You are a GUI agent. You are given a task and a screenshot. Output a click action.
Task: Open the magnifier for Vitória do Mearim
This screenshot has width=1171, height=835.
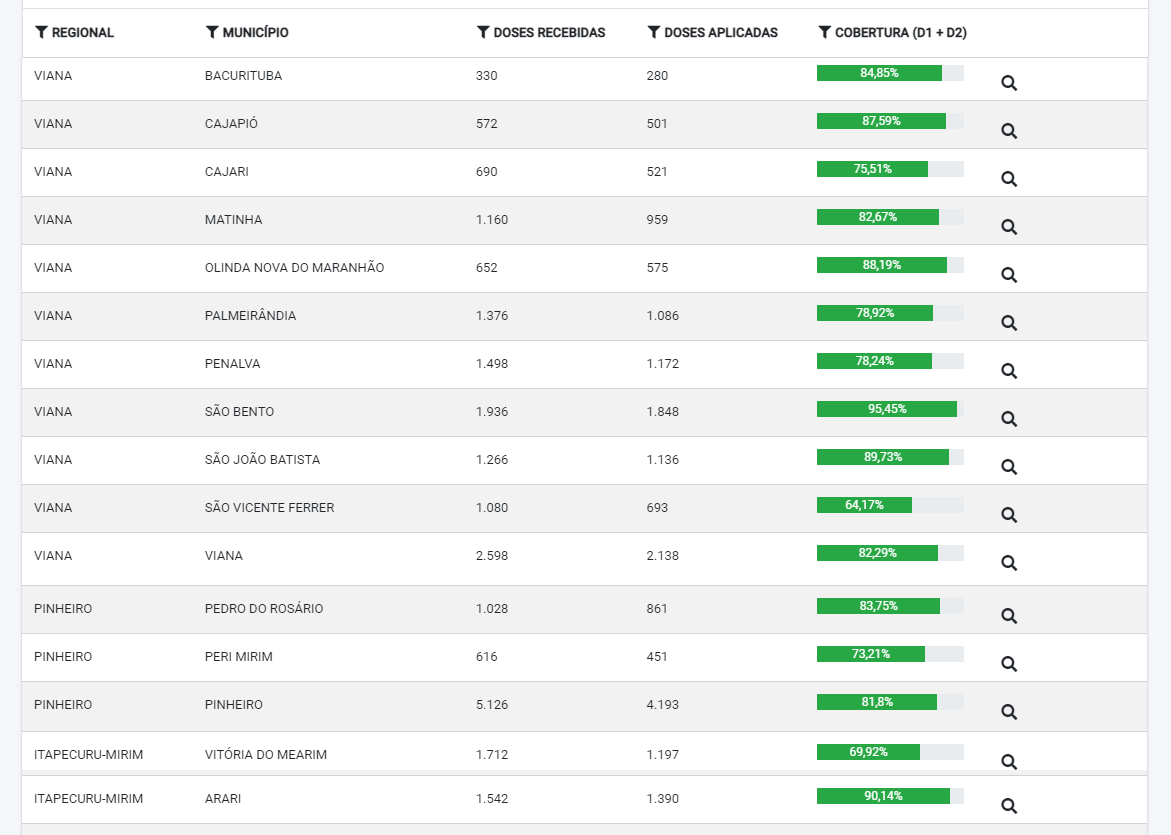tap(1009, 762)
